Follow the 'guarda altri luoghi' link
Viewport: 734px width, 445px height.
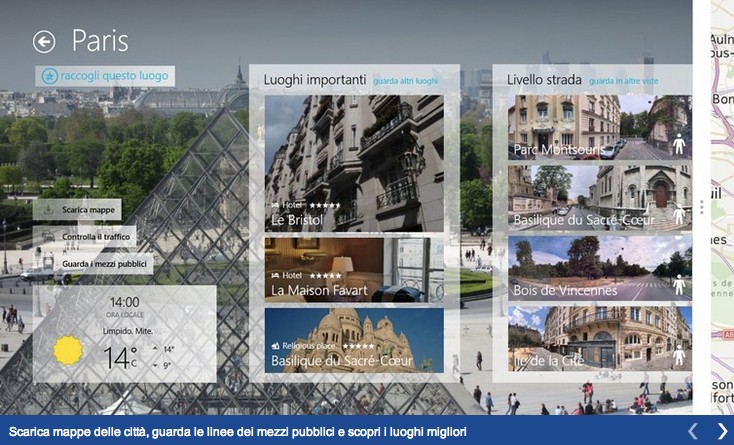click(405, 81)
